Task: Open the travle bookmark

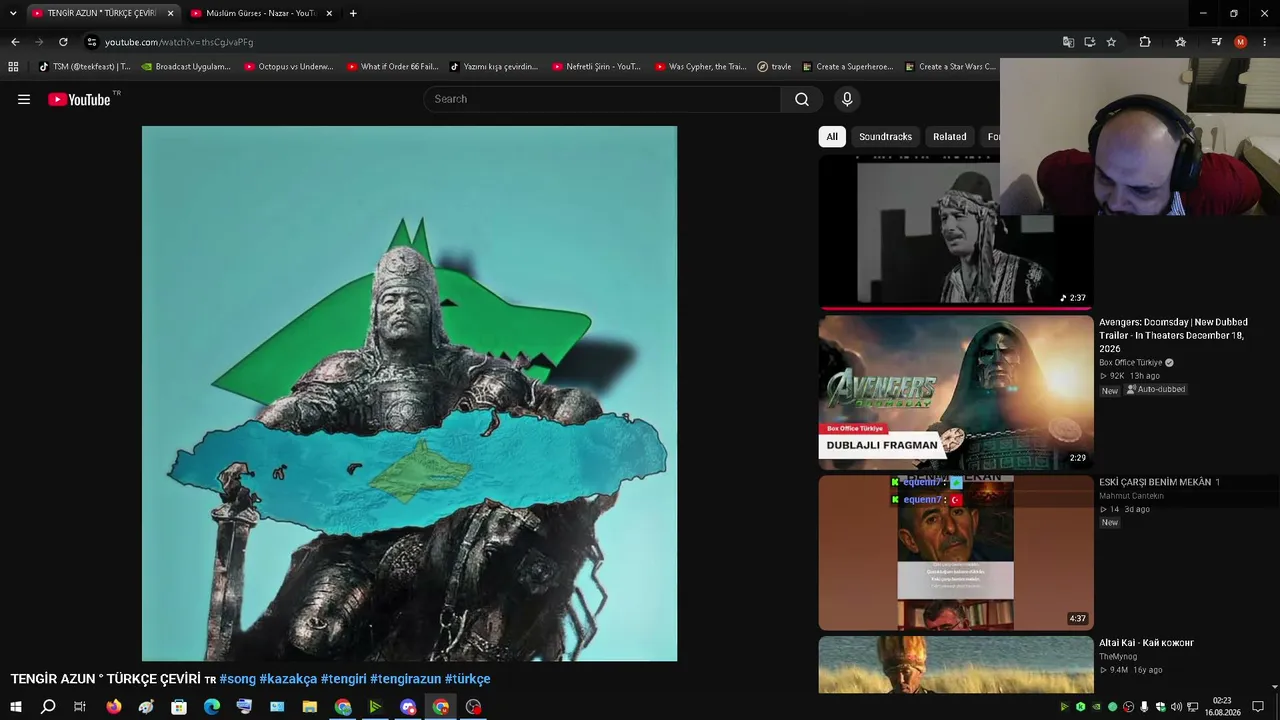Action: pos(774,67)
